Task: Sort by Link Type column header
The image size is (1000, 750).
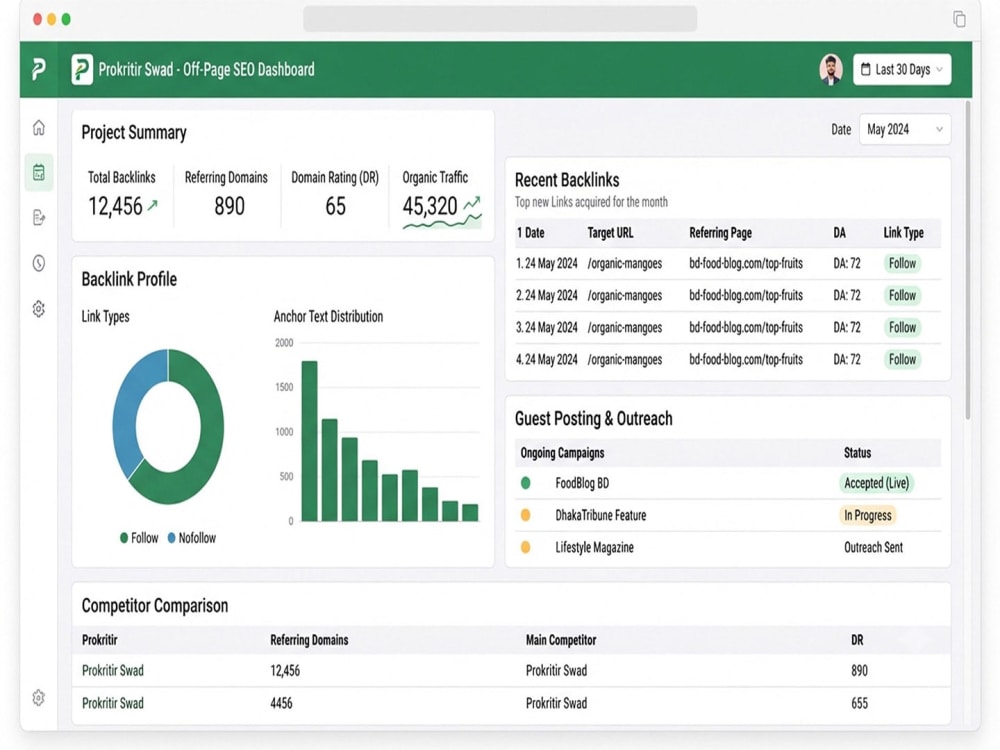Action: click(903, 233)
